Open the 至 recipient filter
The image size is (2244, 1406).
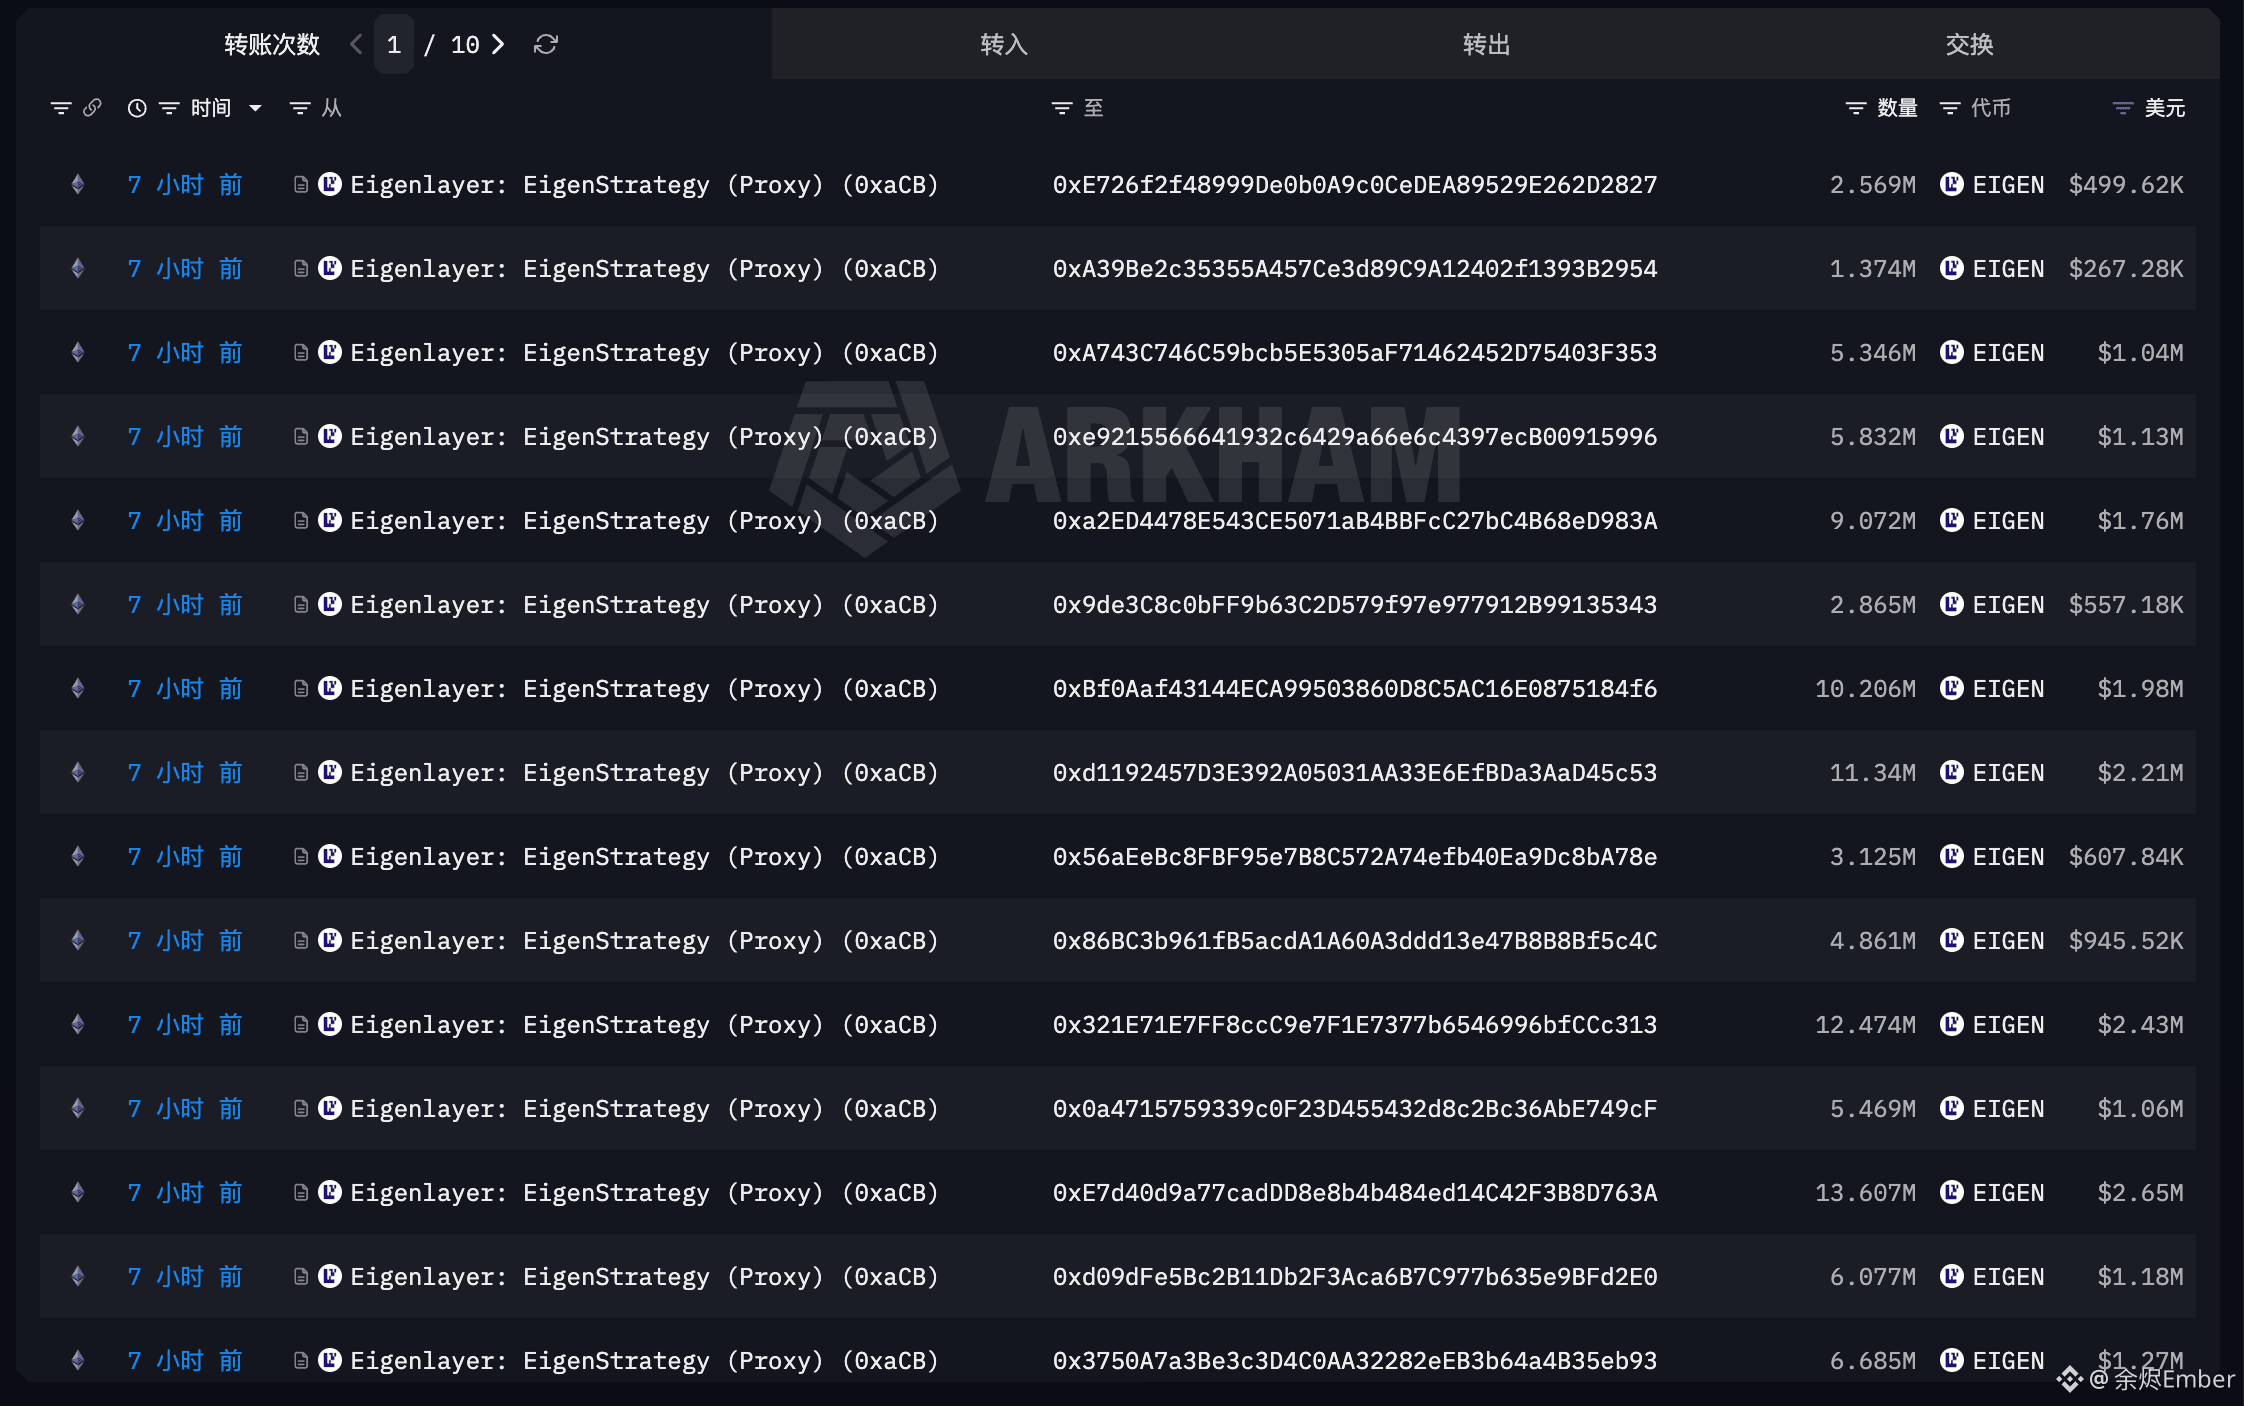(x=1062, y=108)
